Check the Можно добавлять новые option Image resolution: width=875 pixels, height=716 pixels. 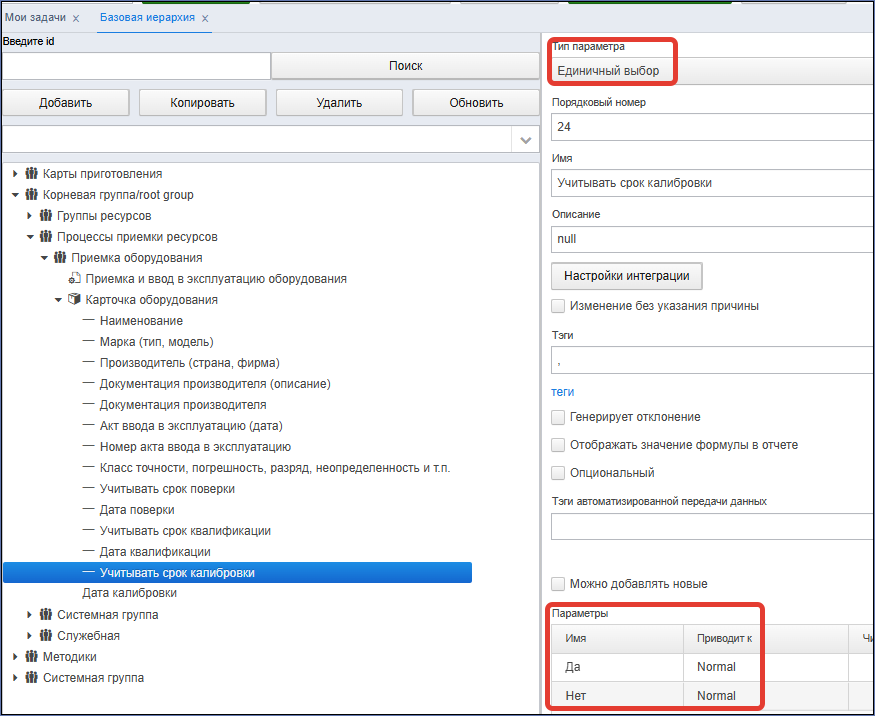point(557,584)
